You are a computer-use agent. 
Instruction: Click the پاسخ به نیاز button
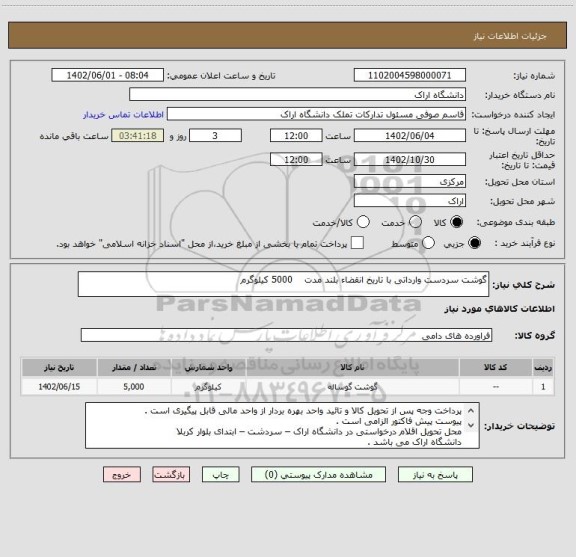pos(435,475)
